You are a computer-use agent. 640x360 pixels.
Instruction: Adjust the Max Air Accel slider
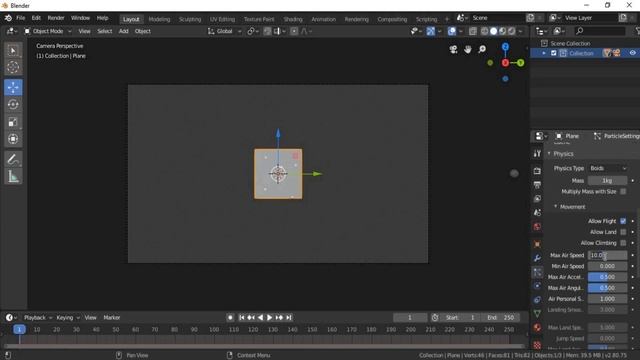pyautogui.click(x=607, y=277)
